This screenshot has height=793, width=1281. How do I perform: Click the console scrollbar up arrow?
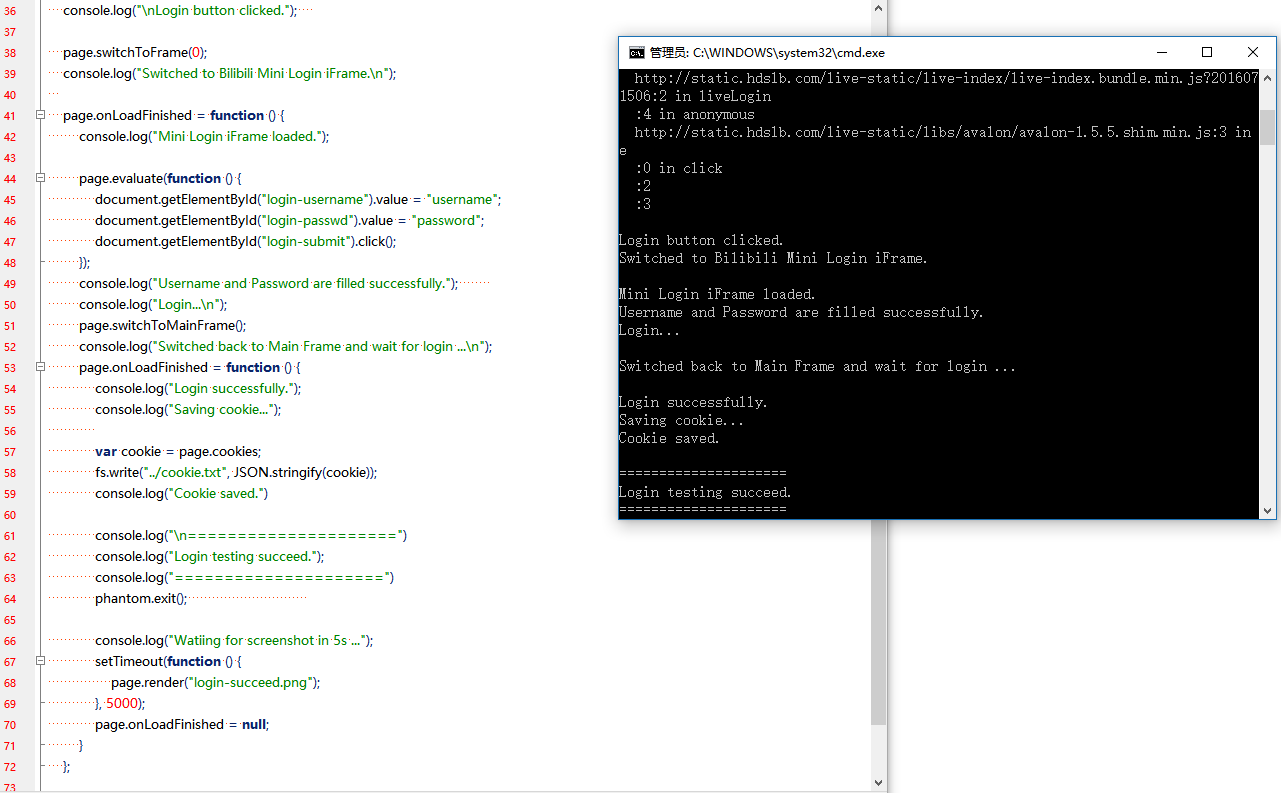tap(1268, 79)
